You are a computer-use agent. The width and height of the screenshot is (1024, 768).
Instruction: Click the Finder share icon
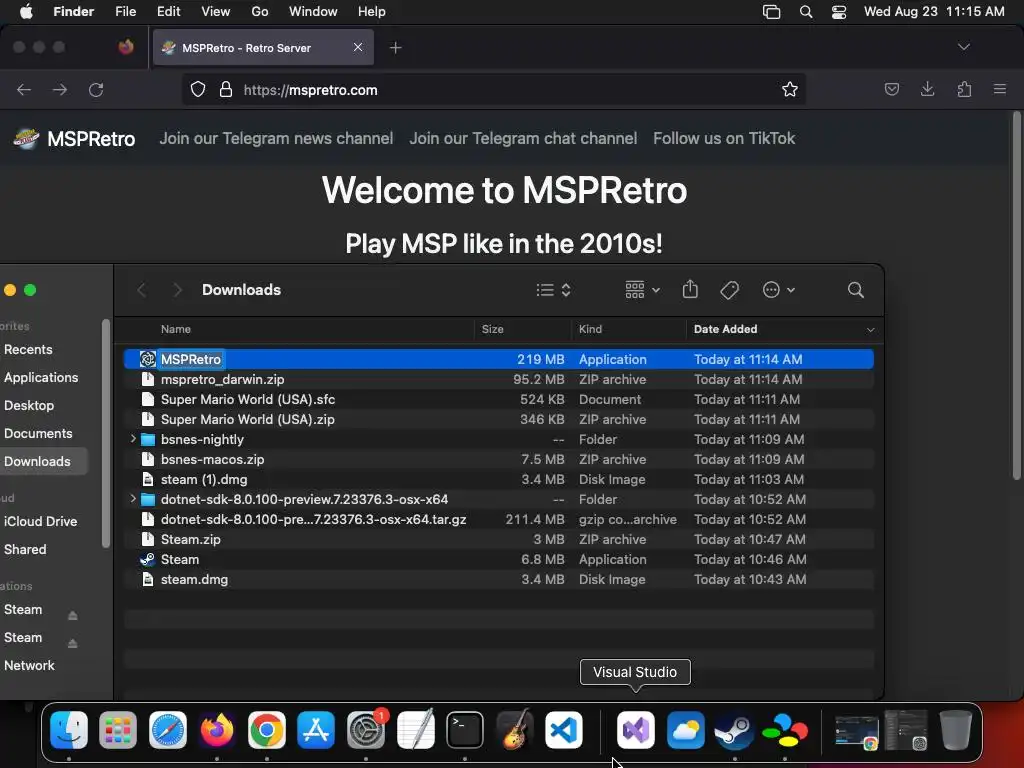point(690,289)
